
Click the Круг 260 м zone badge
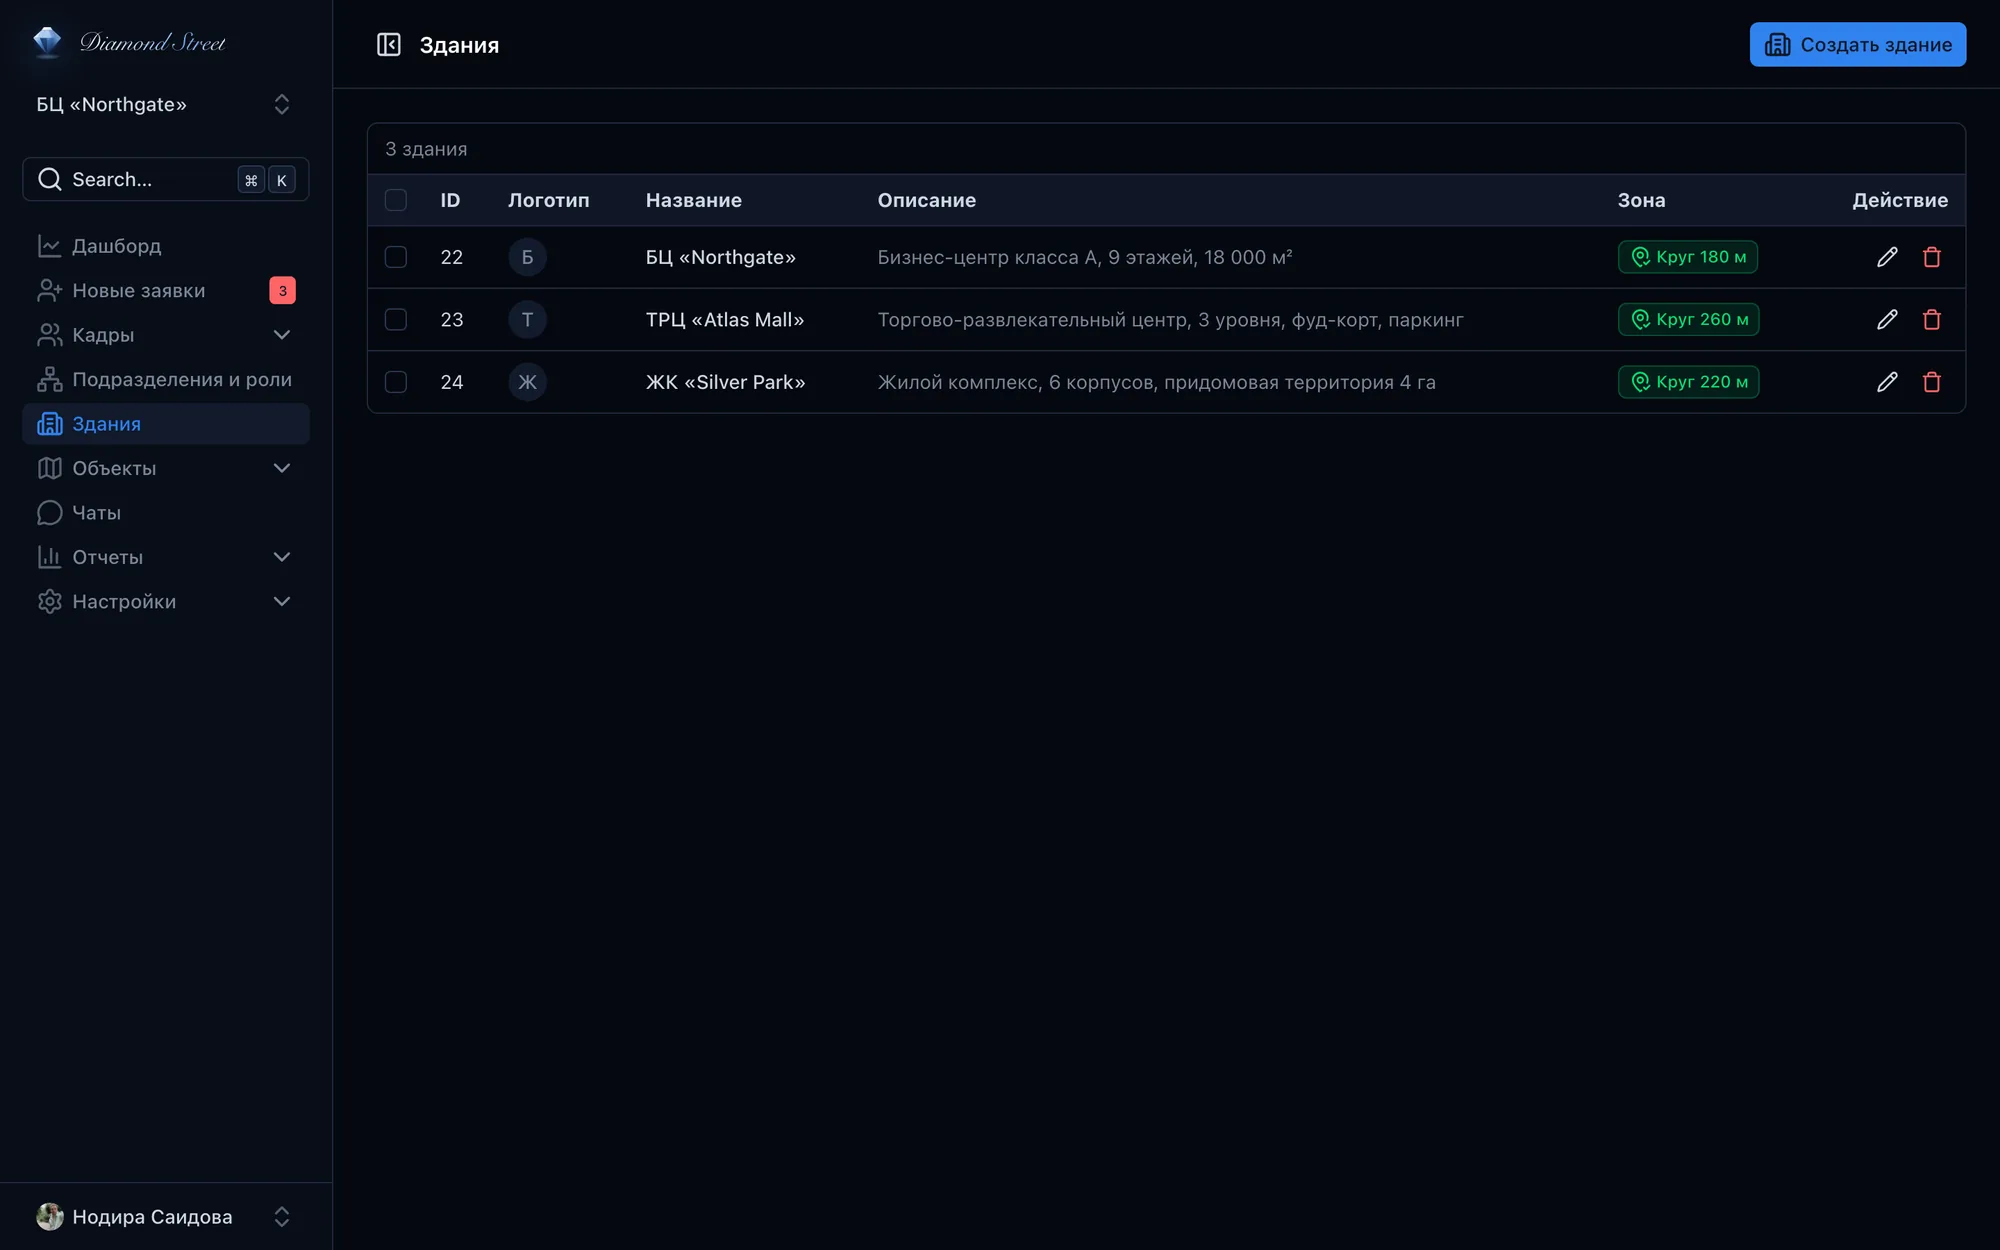click(1688, 320)
